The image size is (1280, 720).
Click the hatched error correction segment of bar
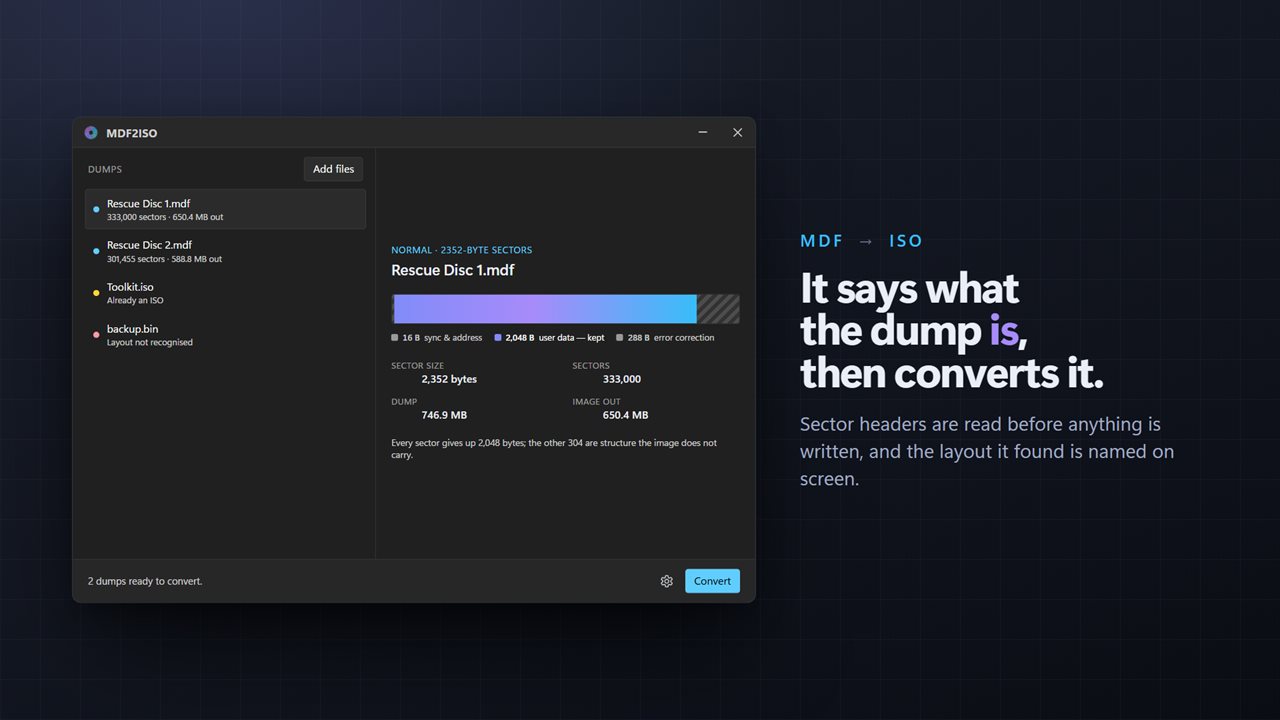(718, 309)
